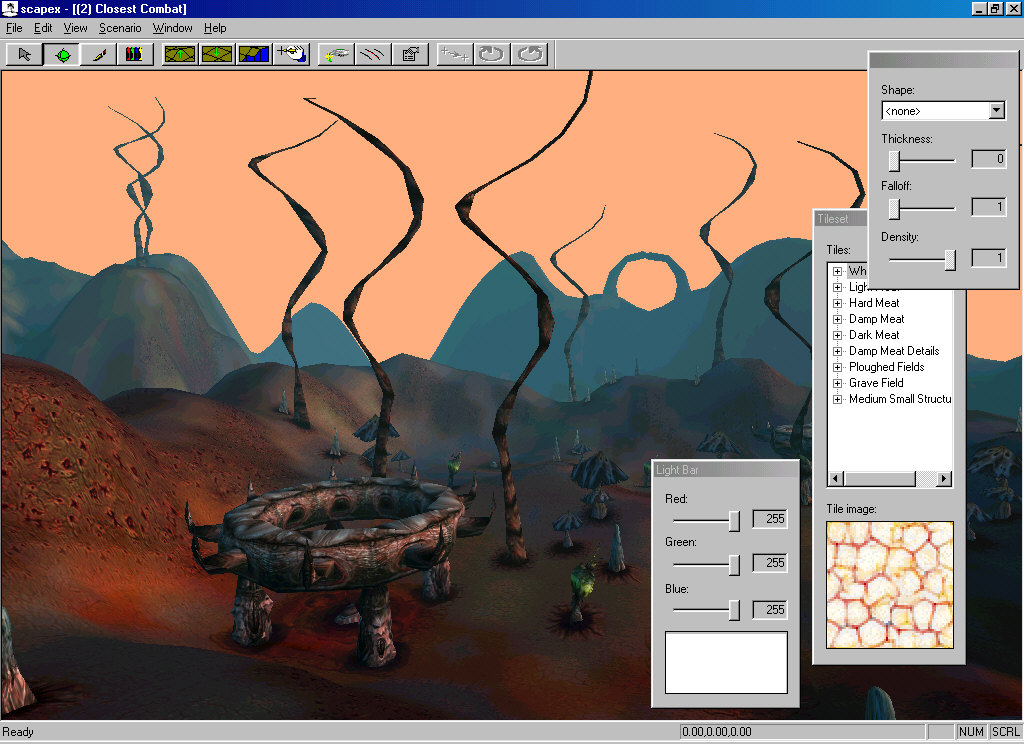Expand the Grave Field tile group
The width and height of the screenshot is (1024, 744).
837,383
